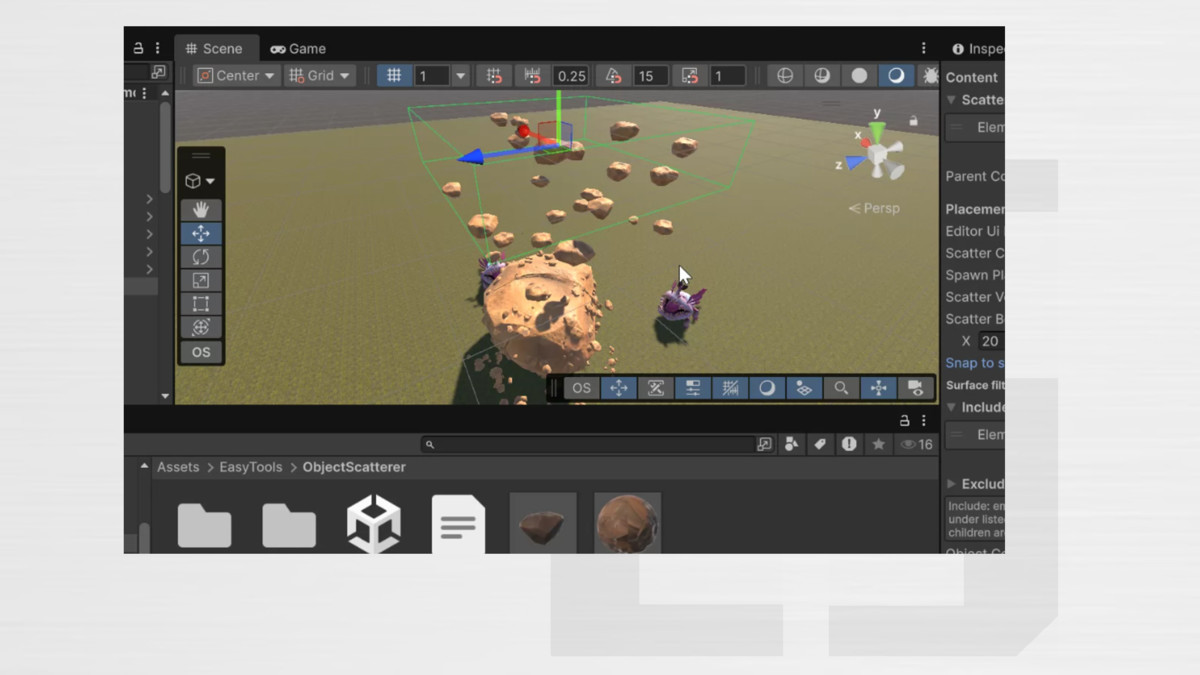This screenshot has height=675, width=1200.
Task: Select the rock mesh asset thumbnail
Action: pos(543,523)
